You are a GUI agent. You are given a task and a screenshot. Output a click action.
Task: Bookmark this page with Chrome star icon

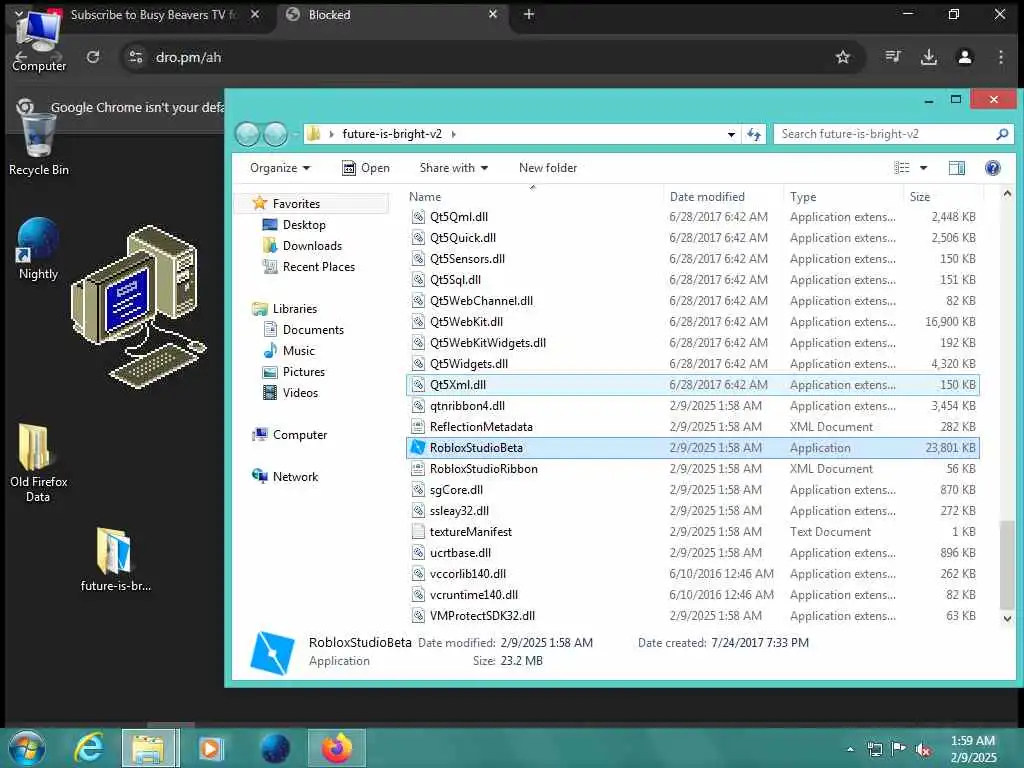coord(842,57)
